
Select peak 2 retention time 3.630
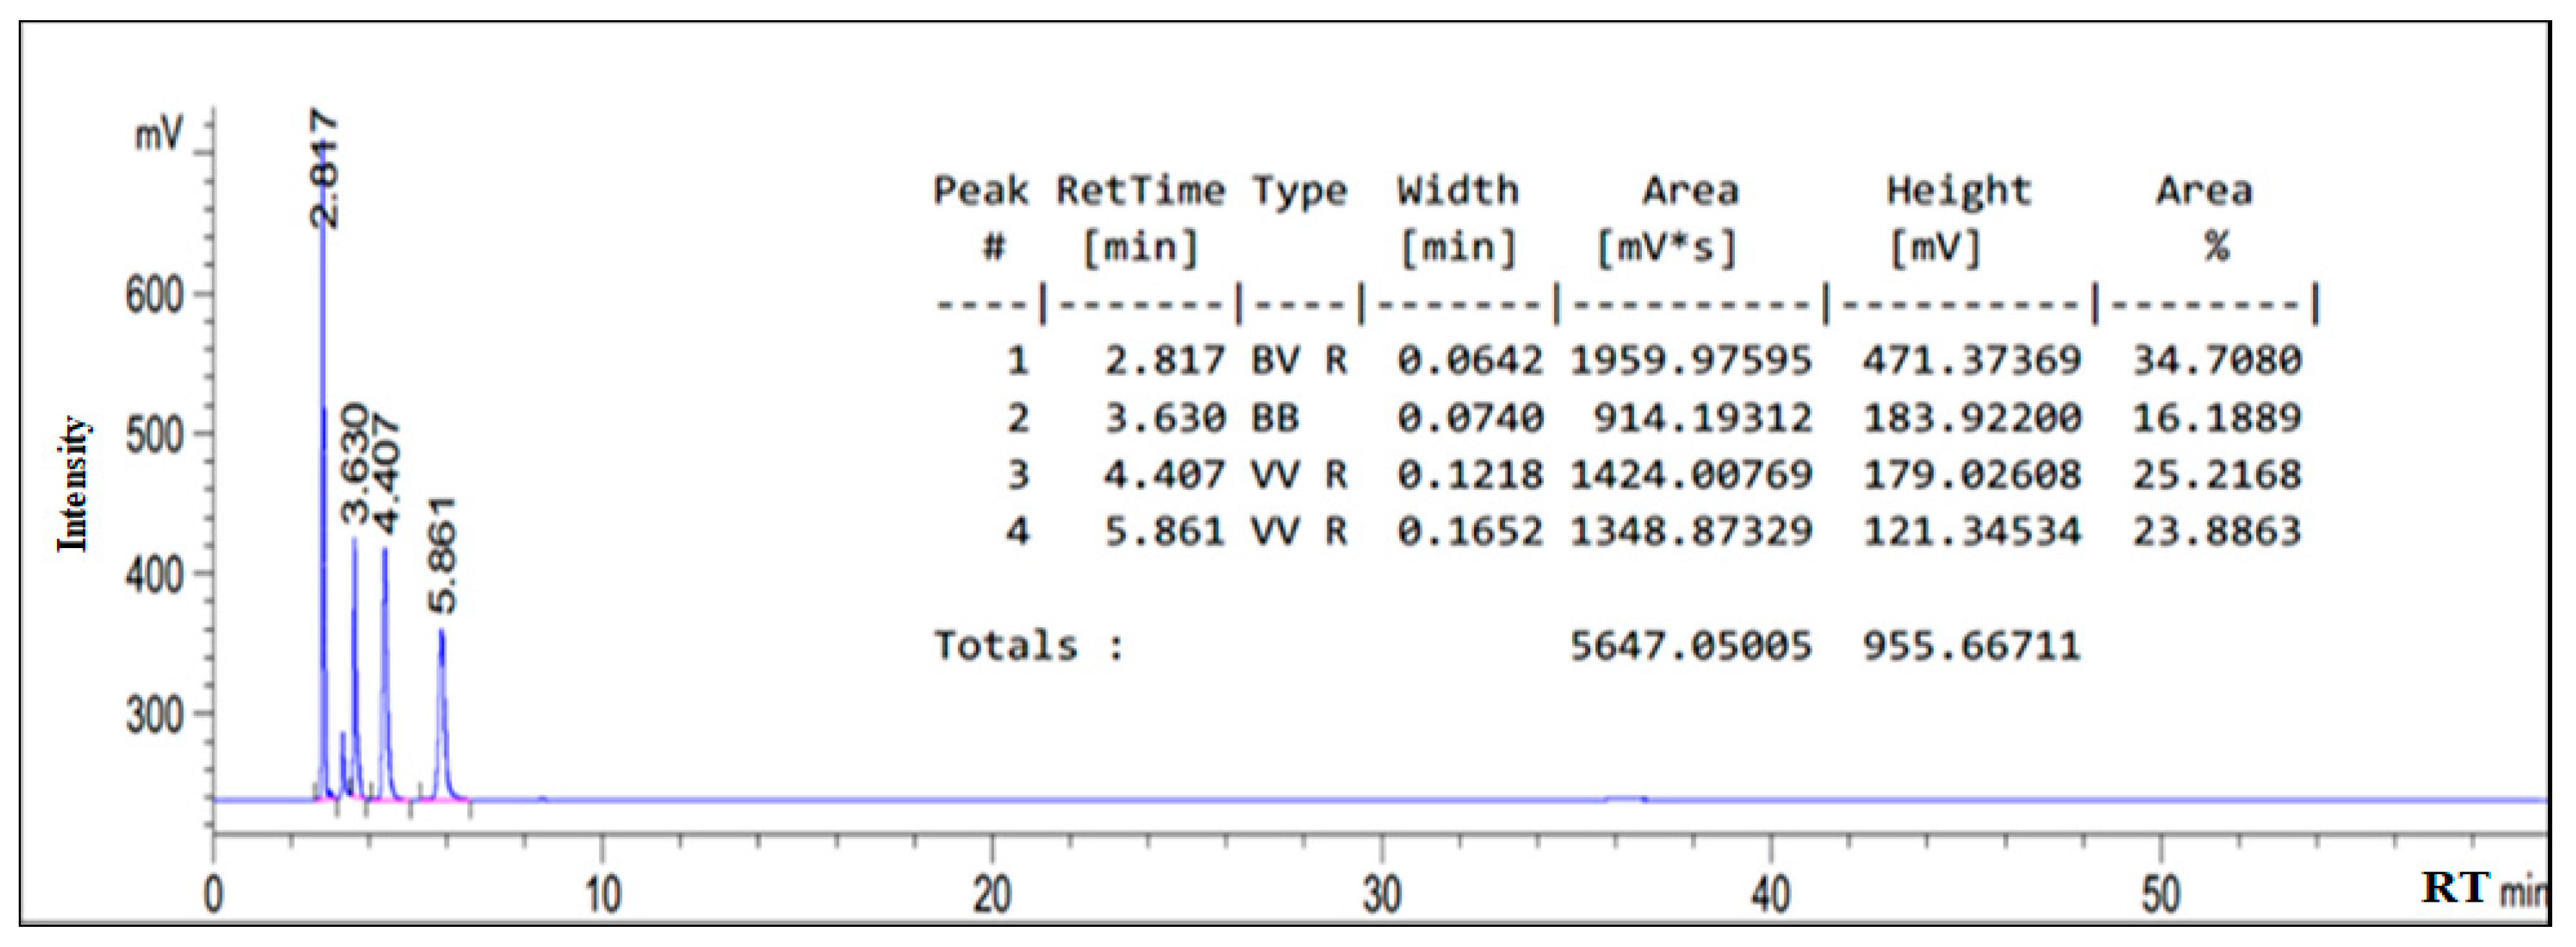(x=1165, y=417)
